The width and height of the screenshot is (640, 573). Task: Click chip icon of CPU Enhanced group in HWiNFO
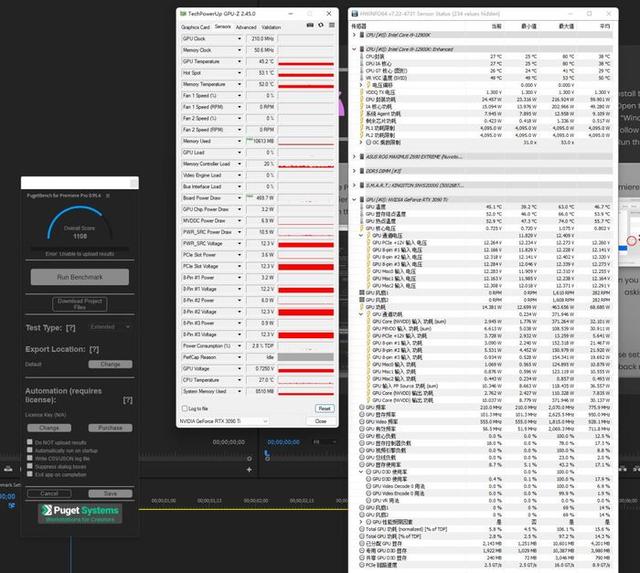pos(362,49)
